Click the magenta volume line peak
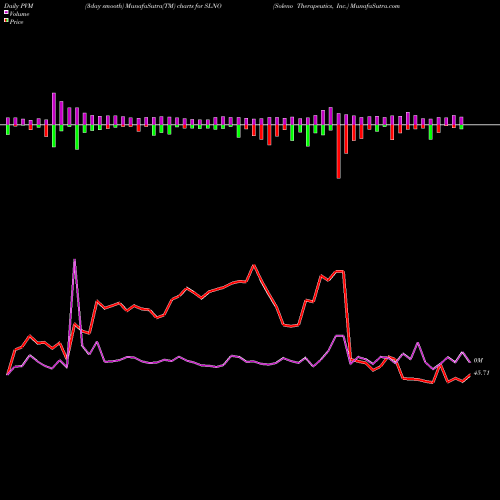The image size is (500, 500). (x=74, y=260)
